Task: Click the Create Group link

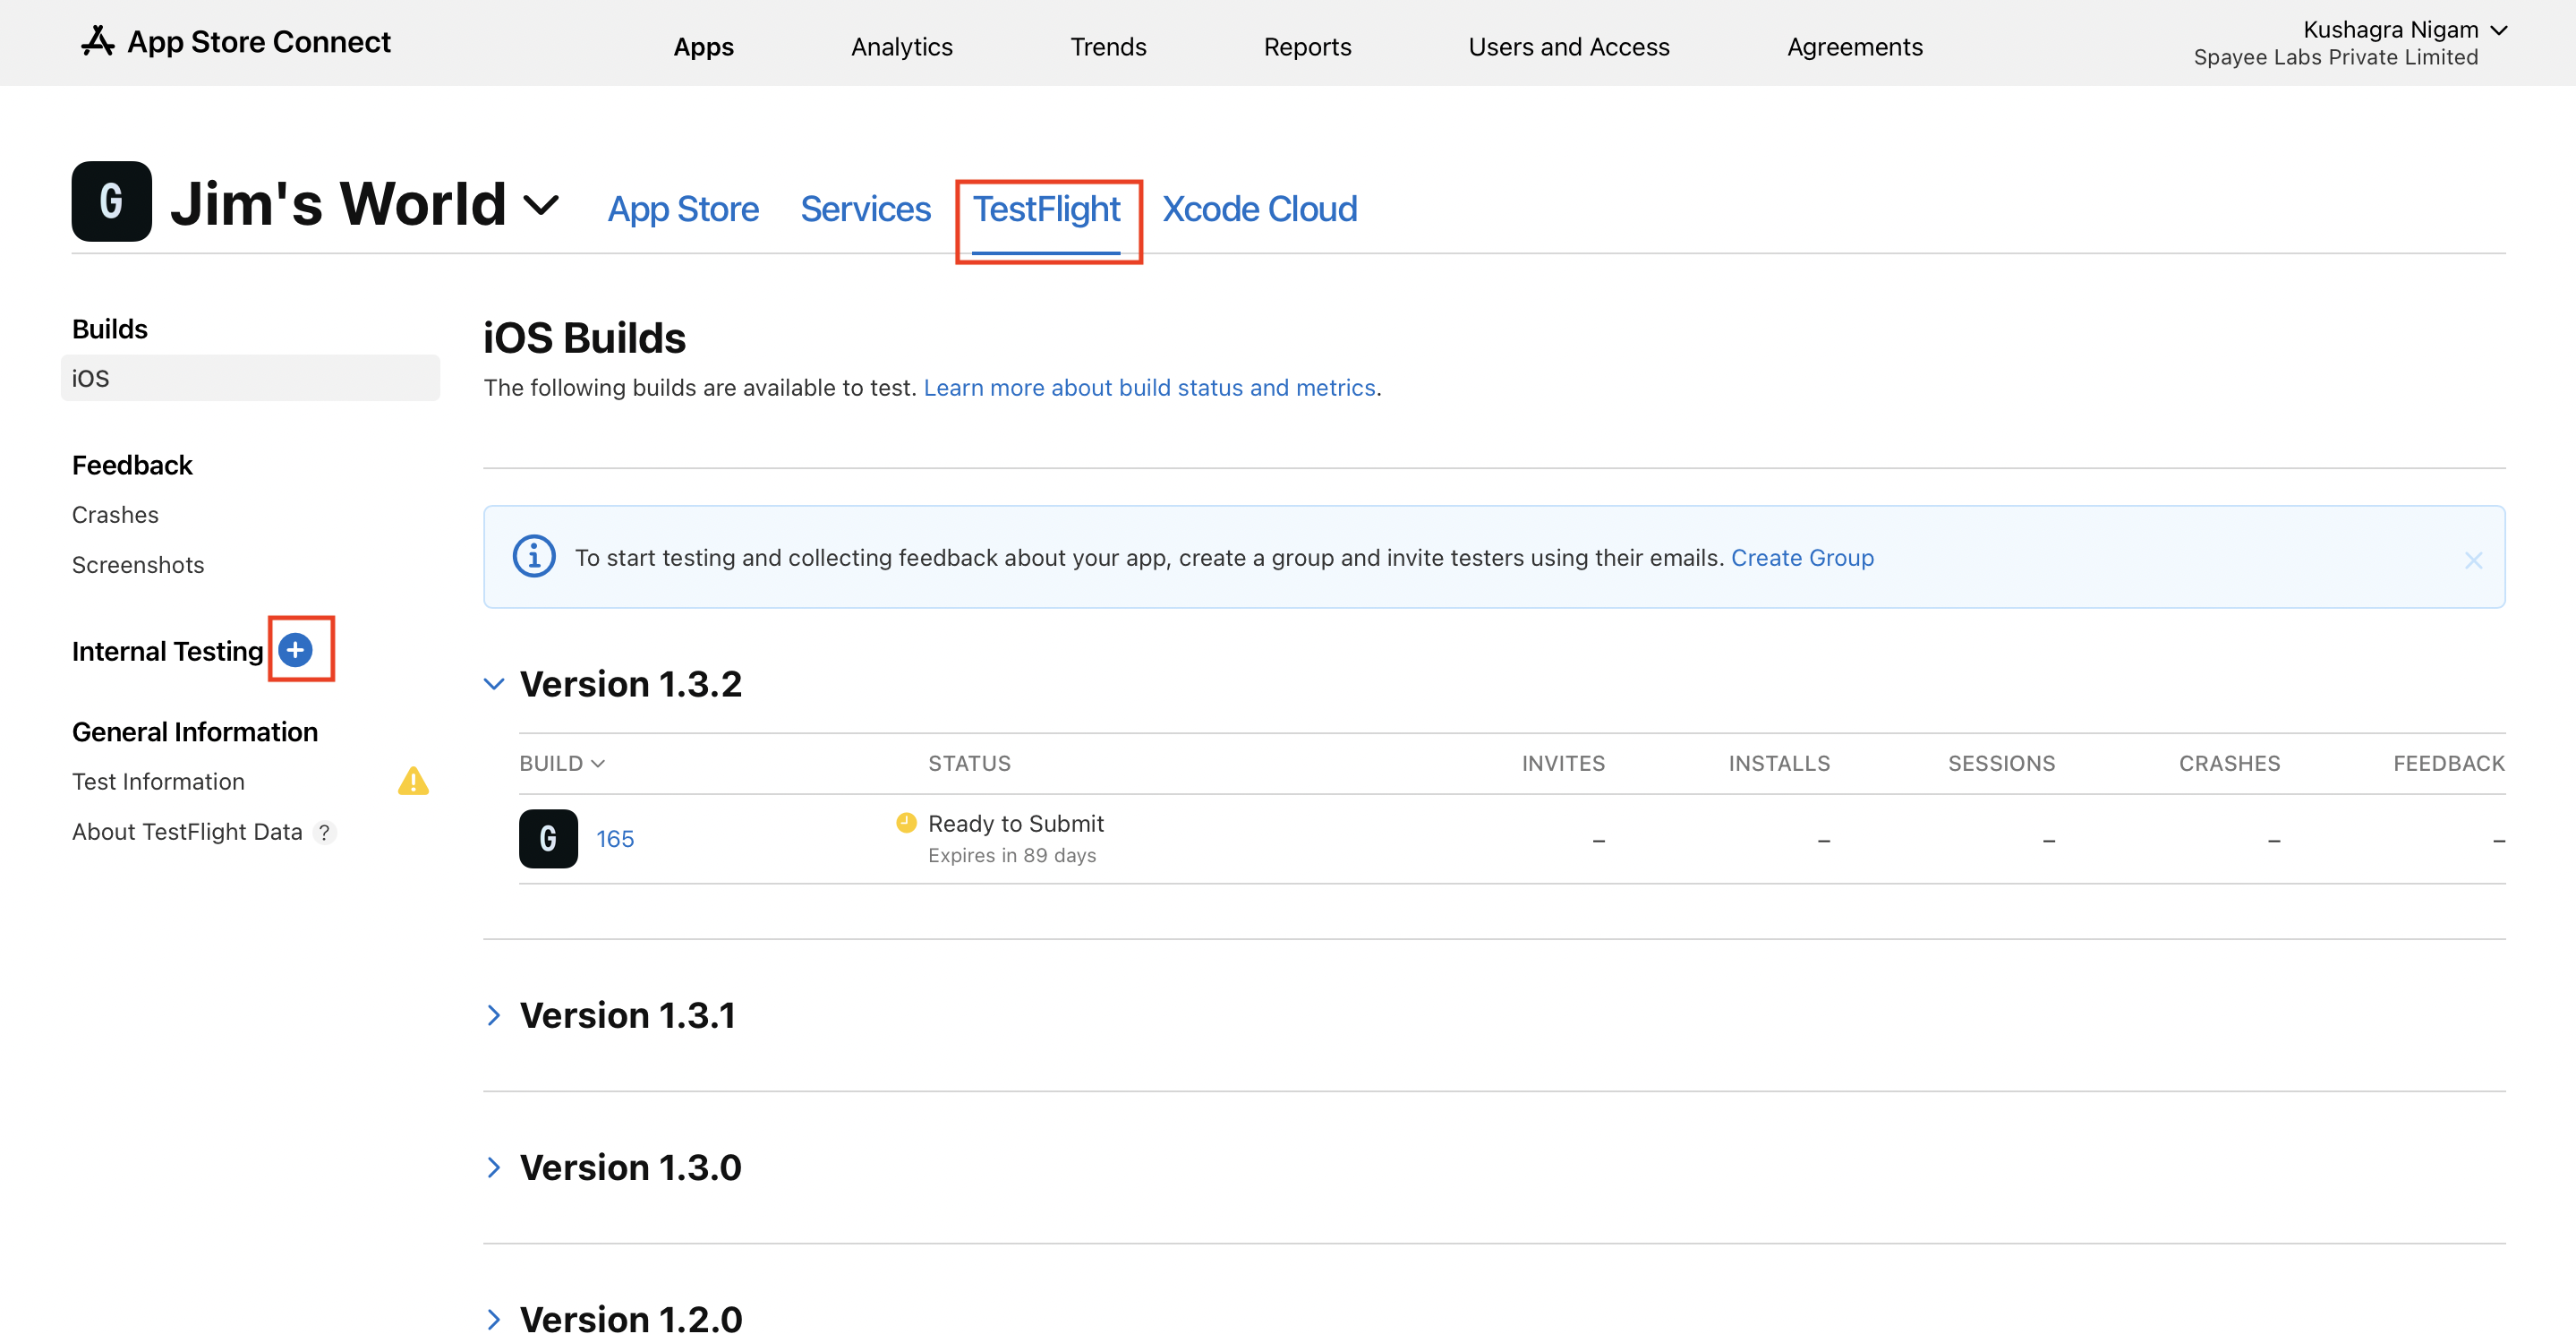Action: pyautogui.click(x=1802, y=558)
